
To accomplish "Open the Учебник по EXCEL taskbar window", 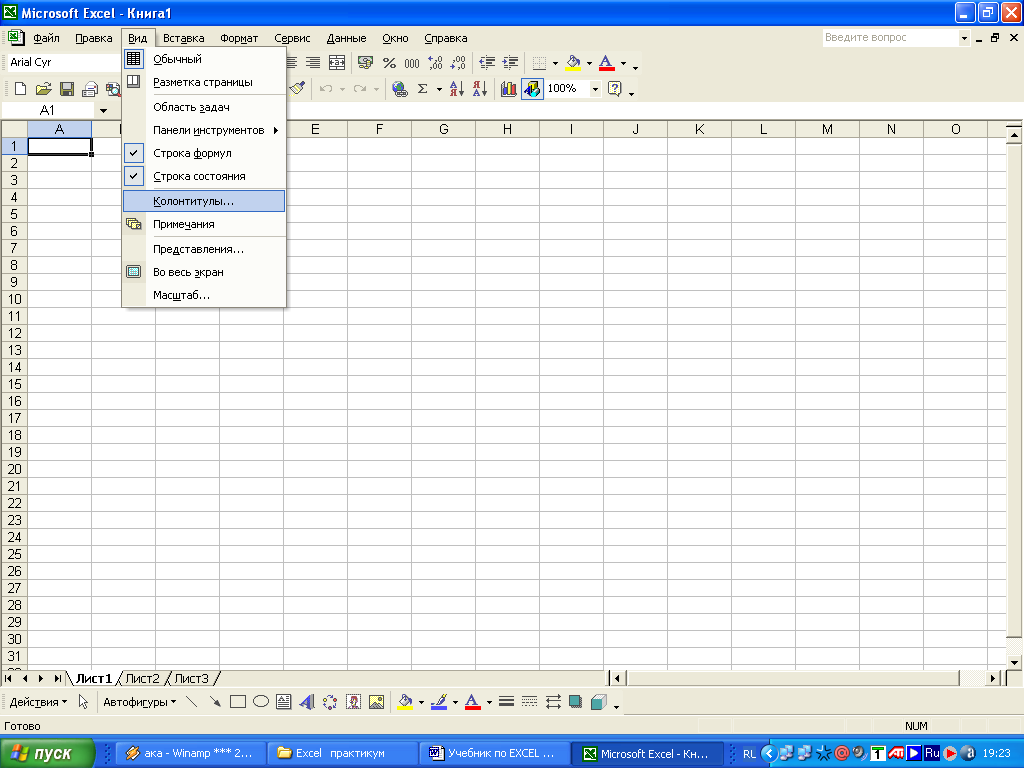I will [494, 753].
